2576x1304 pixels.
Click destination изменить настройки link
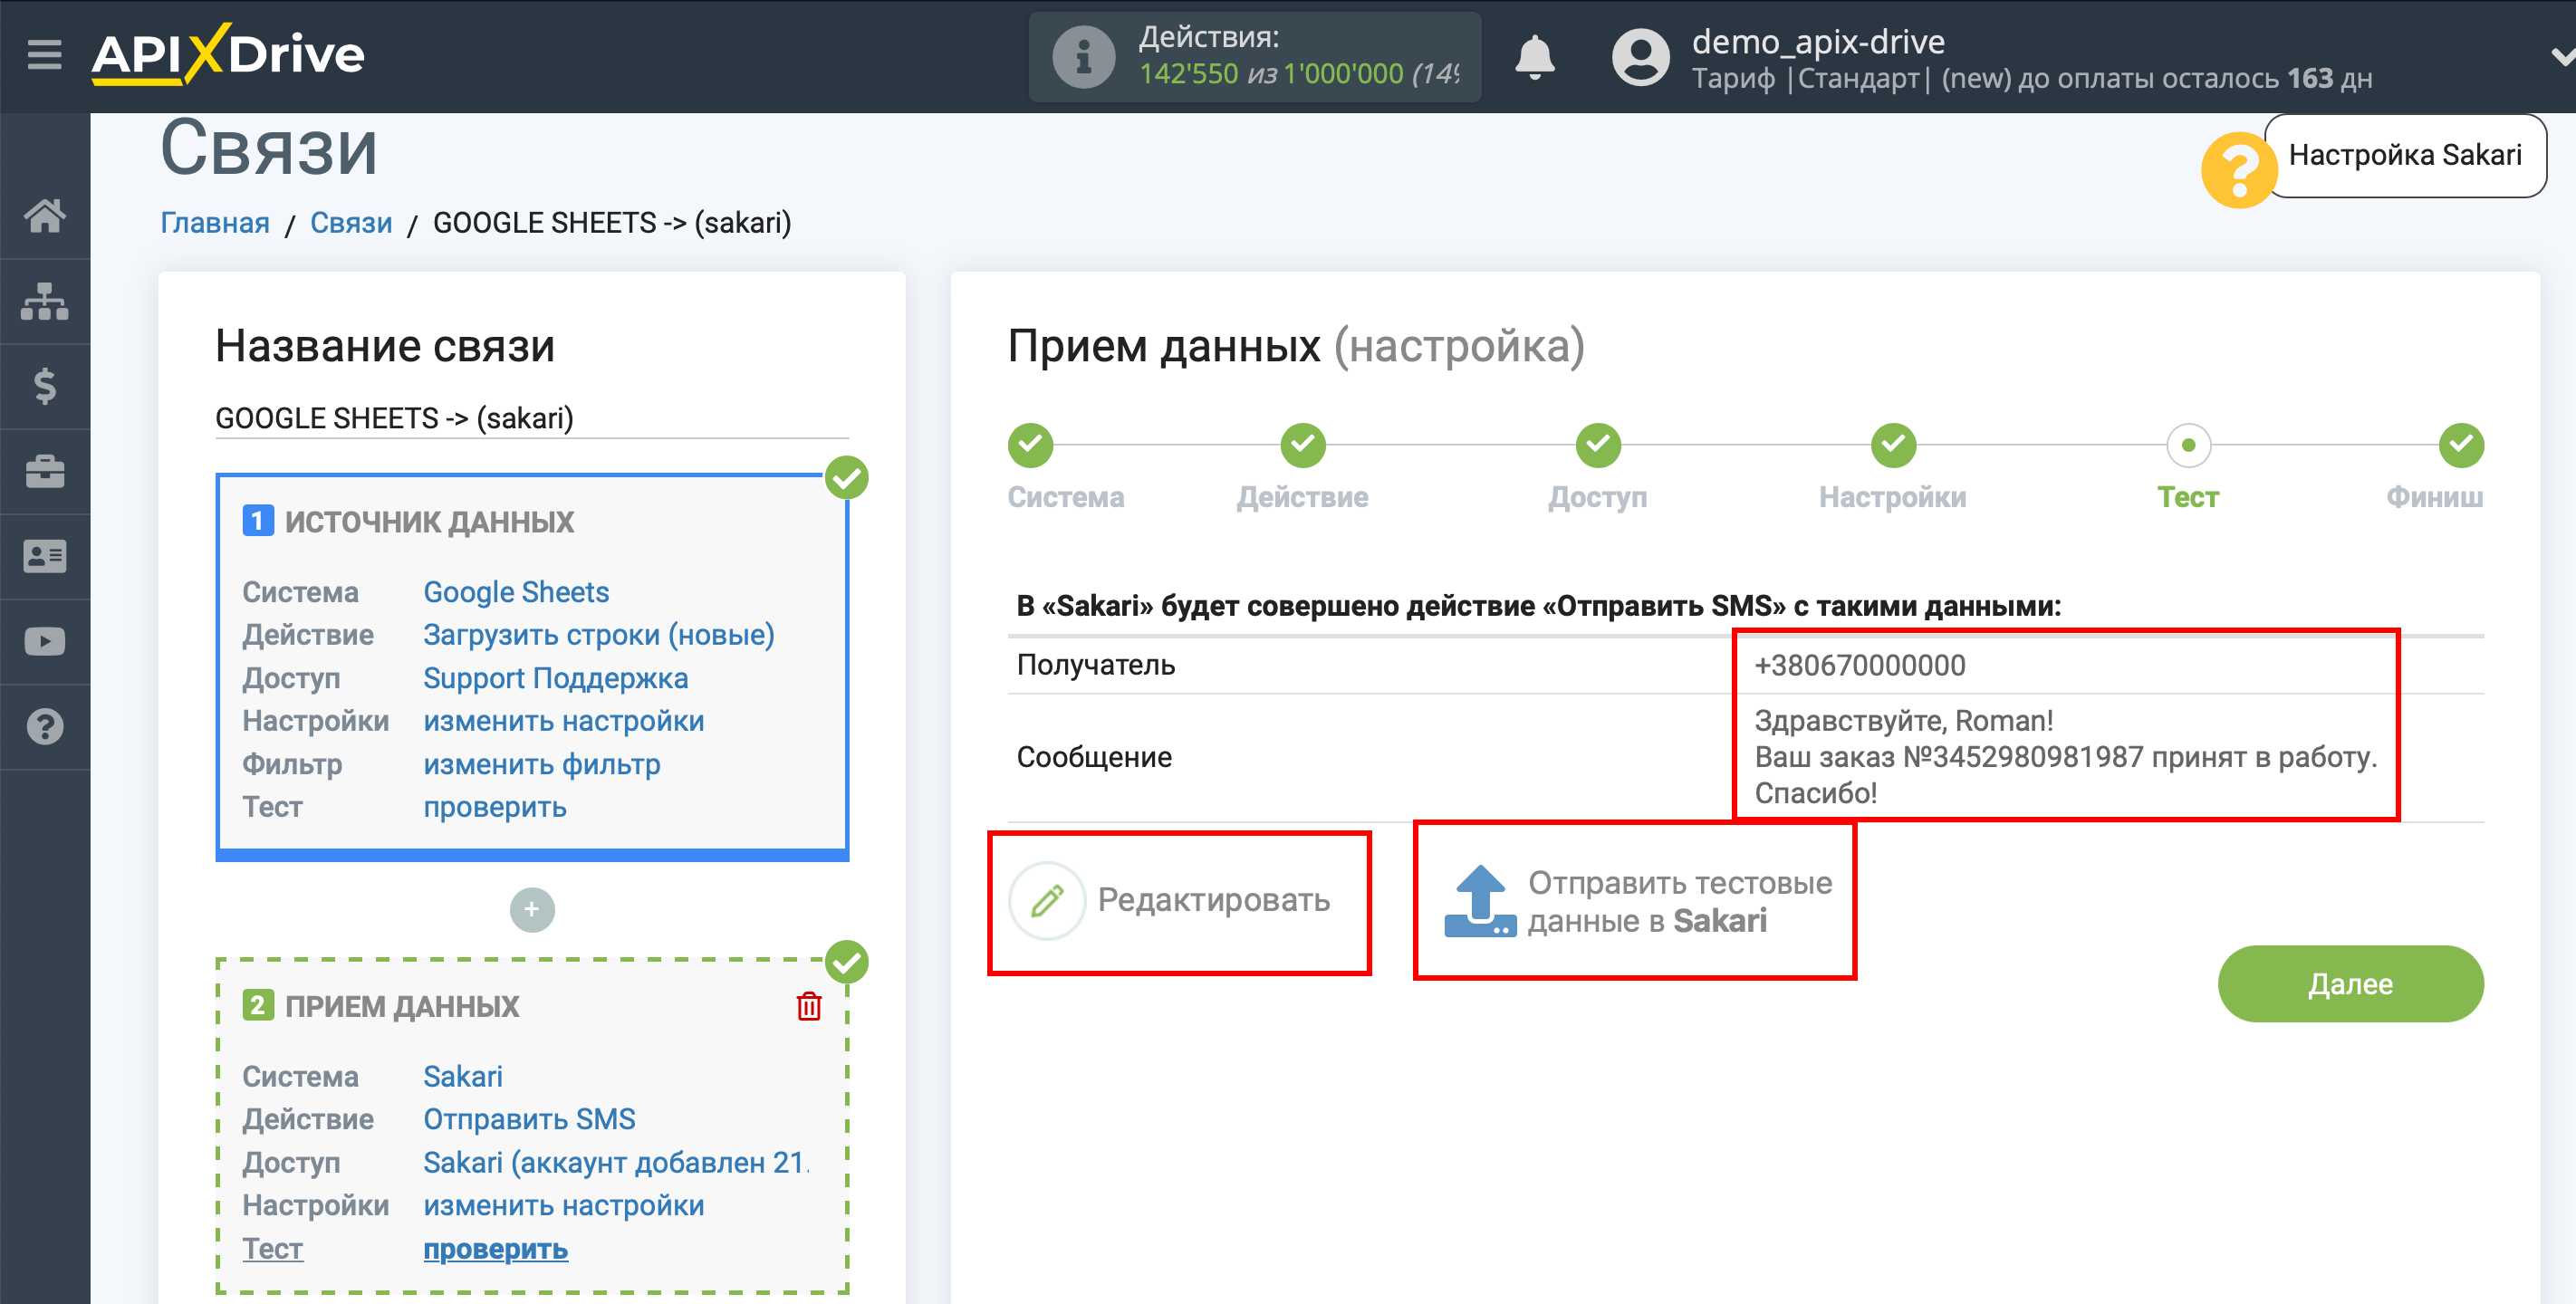click(564, 1205)
